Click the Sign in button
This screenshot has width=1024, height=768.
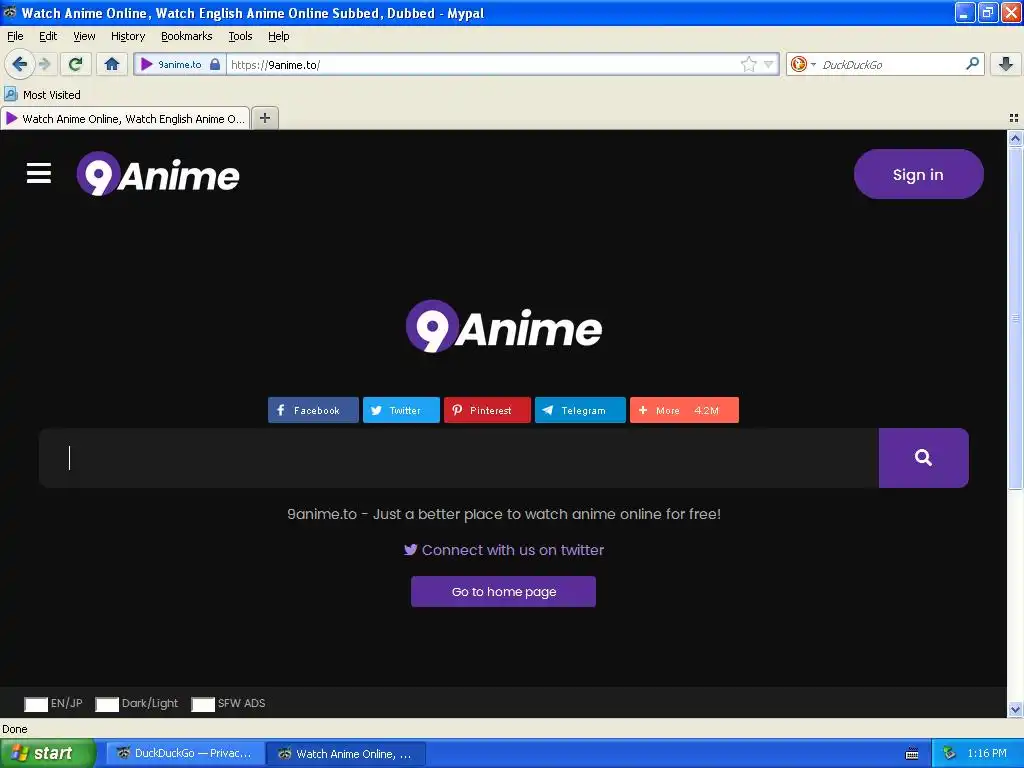tap(918, 174)
